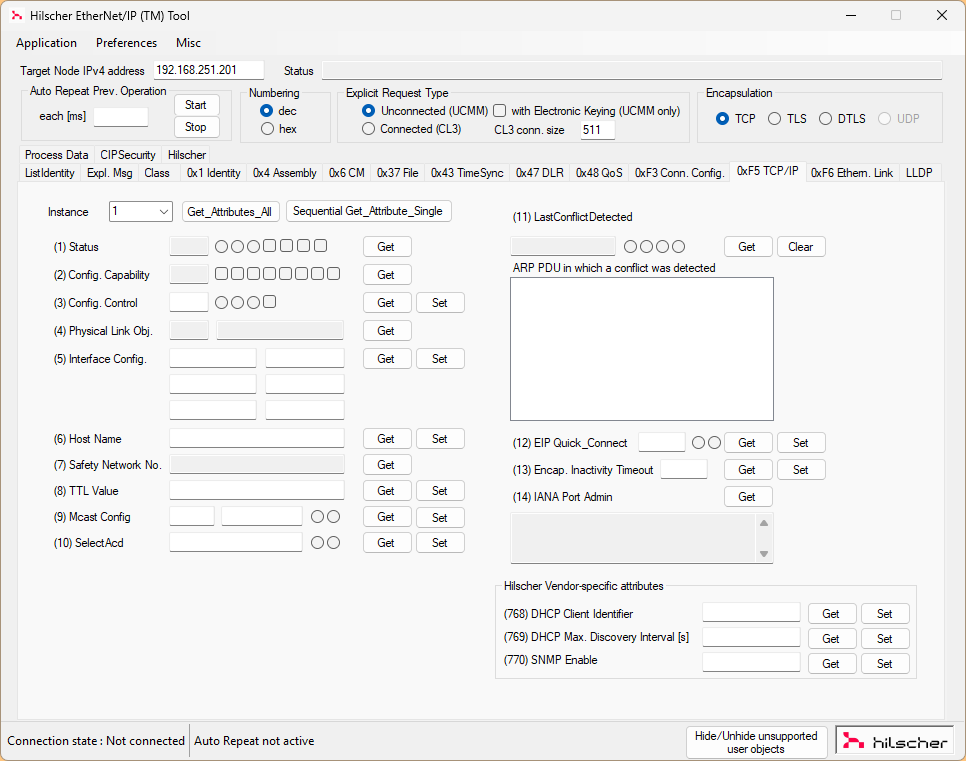Get the (6) Host Name attribute

[386, 439]
